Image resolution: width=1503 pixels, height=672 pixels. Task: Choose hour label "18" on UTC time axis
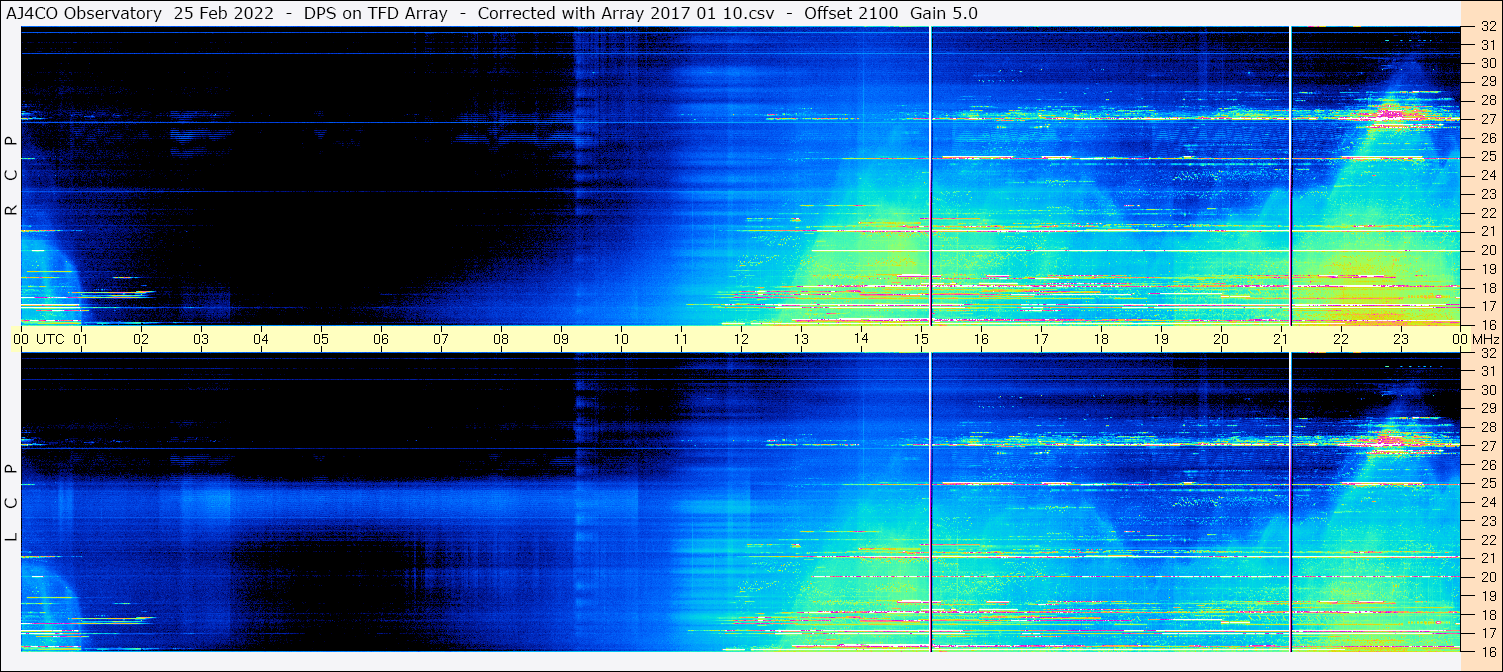1101,339
